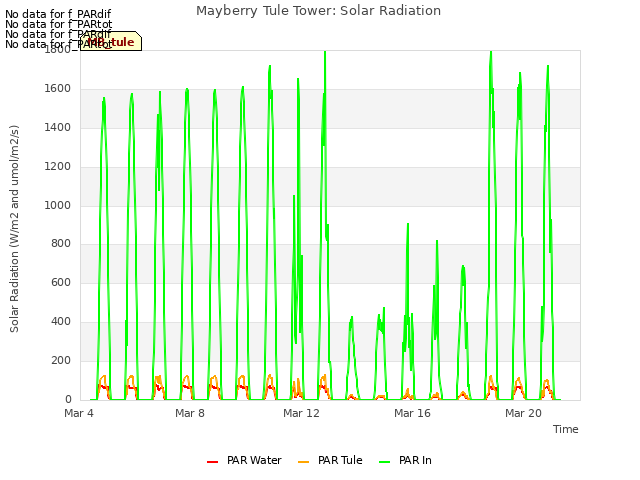This screenshot has height=480, width=640.
Task: Click the red PAR Water legend swatch
Action: 212,462
